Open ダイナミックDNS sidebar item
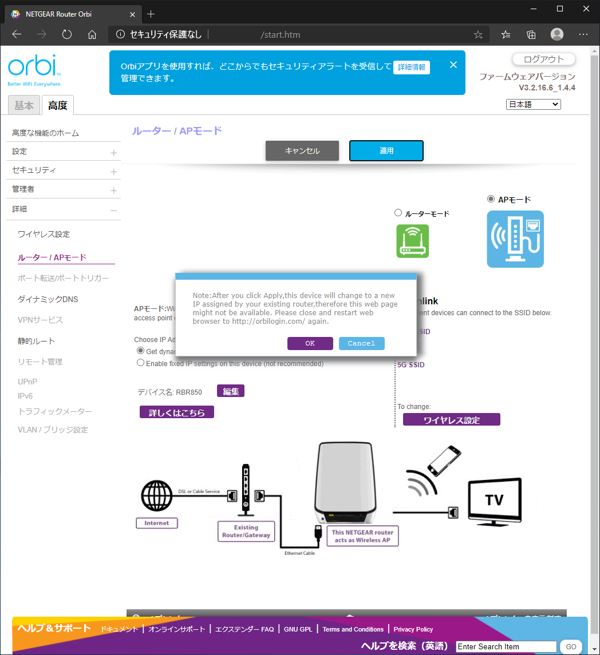 pyautogui.click(x=48, y=299)
